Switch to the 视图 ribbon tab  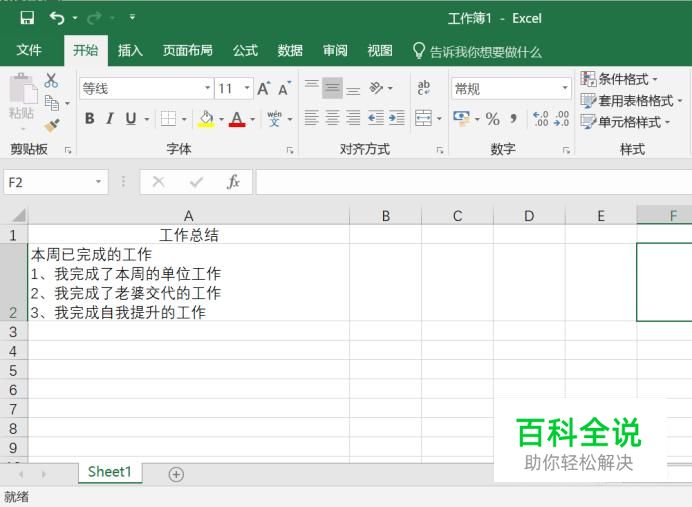click(x=380, y=50)
